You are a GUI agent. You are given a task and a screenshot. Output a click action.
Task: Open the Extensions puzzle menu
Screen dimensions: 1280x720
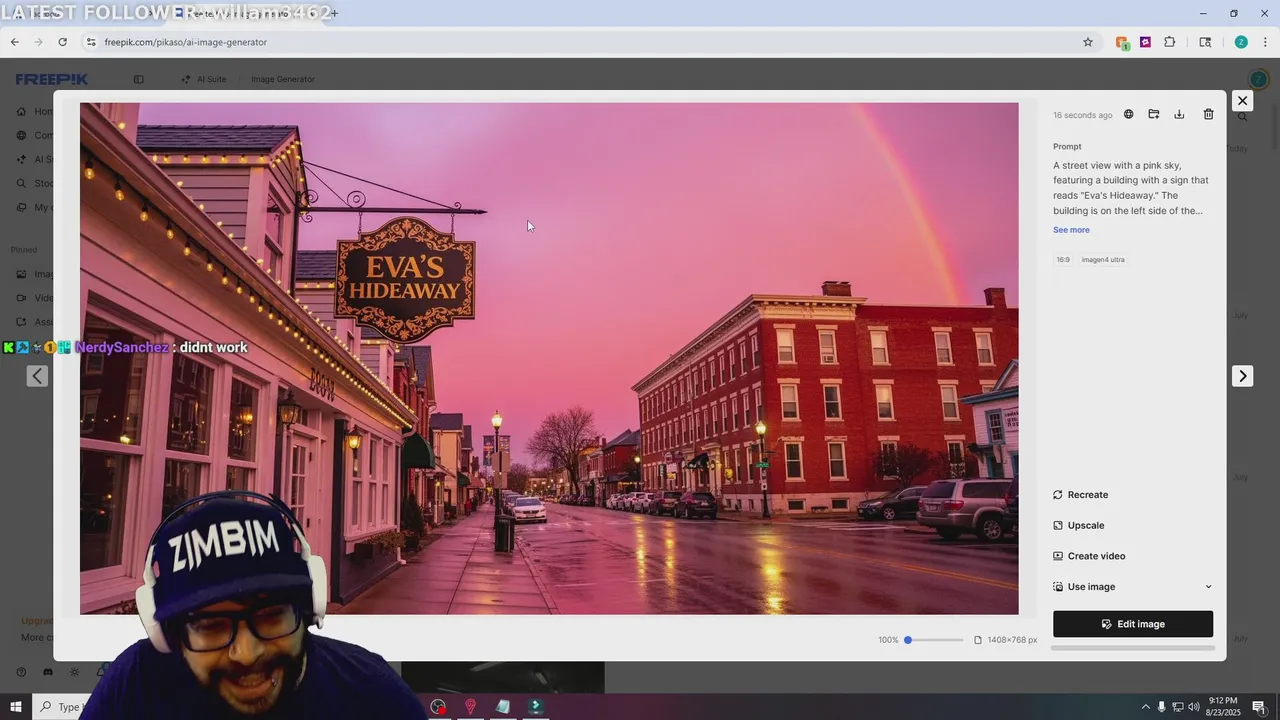pos(1170,42)
